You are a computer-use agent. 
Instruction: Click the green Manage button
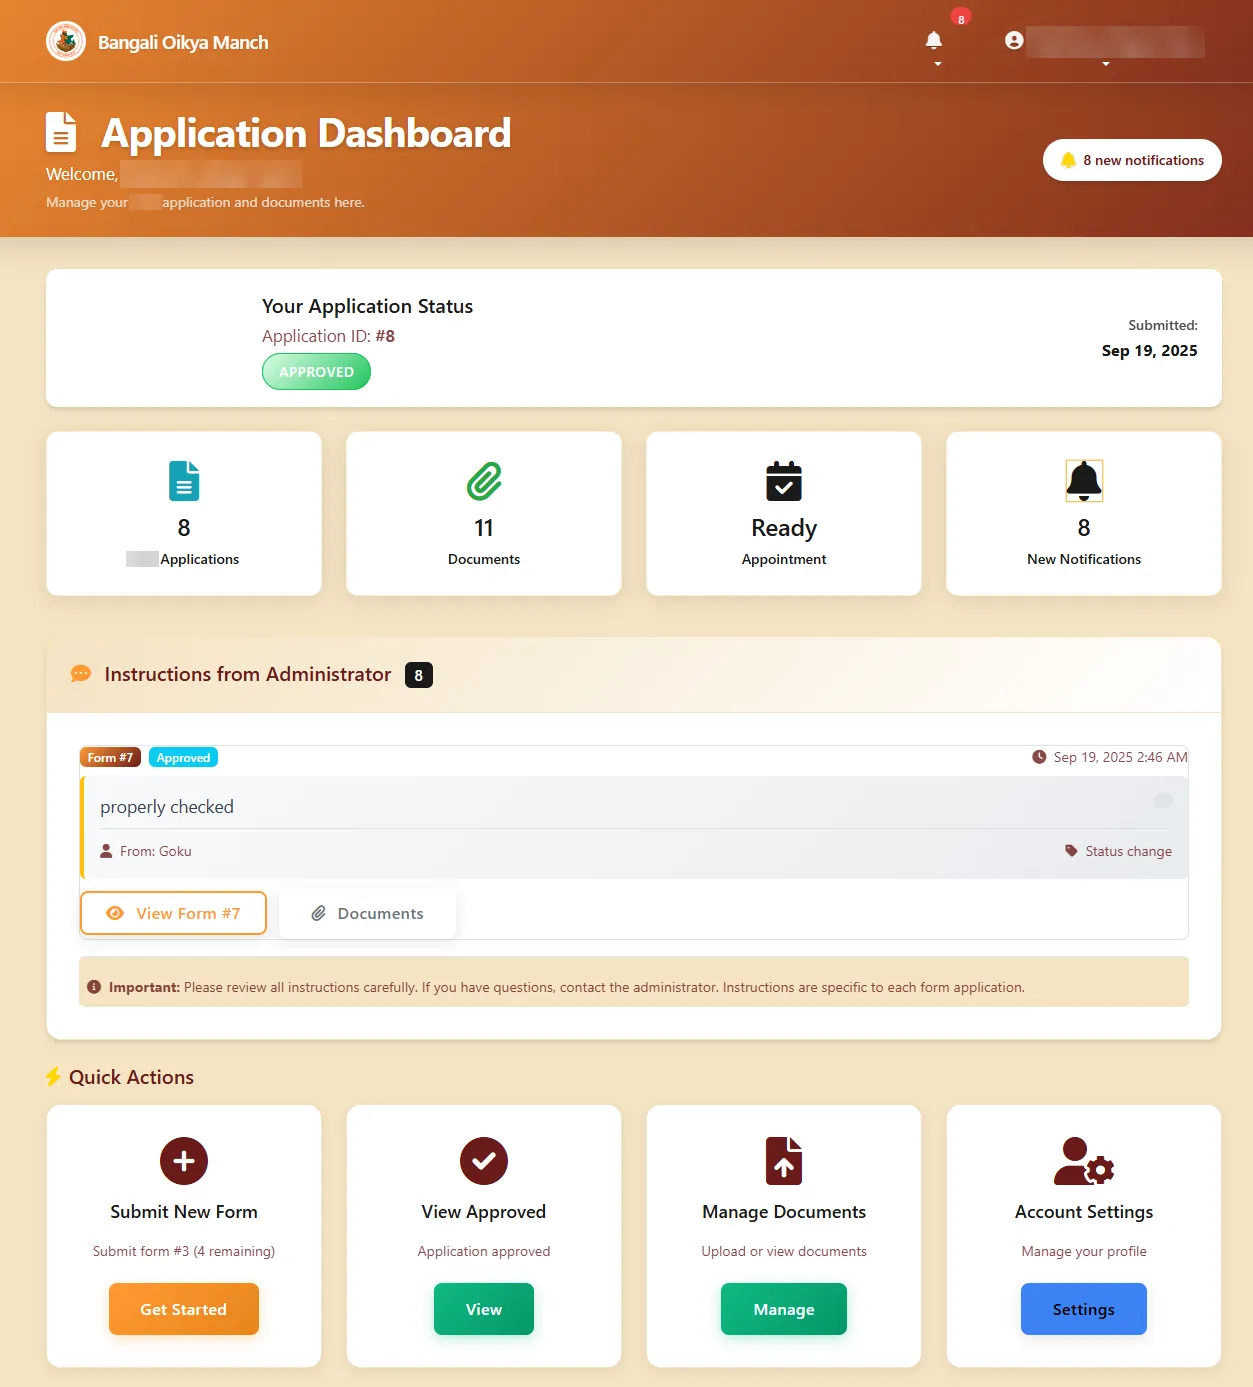(784, 1309)
